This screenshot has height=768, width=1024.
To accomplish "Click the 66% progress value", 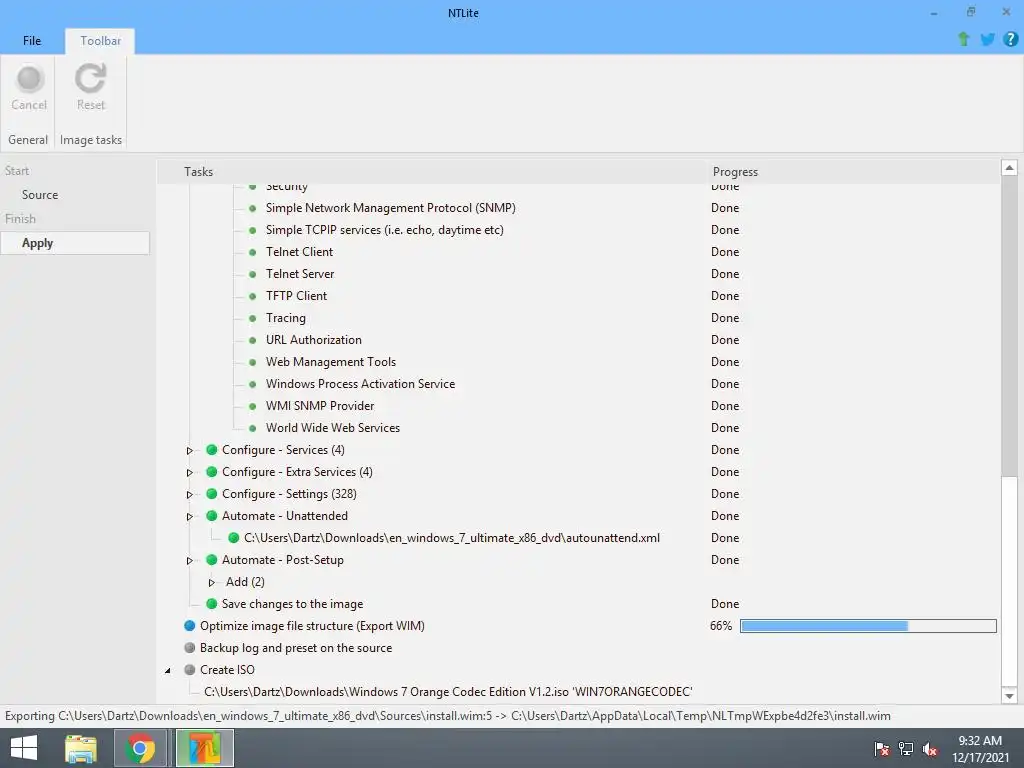I will click(x=721, y=626).
